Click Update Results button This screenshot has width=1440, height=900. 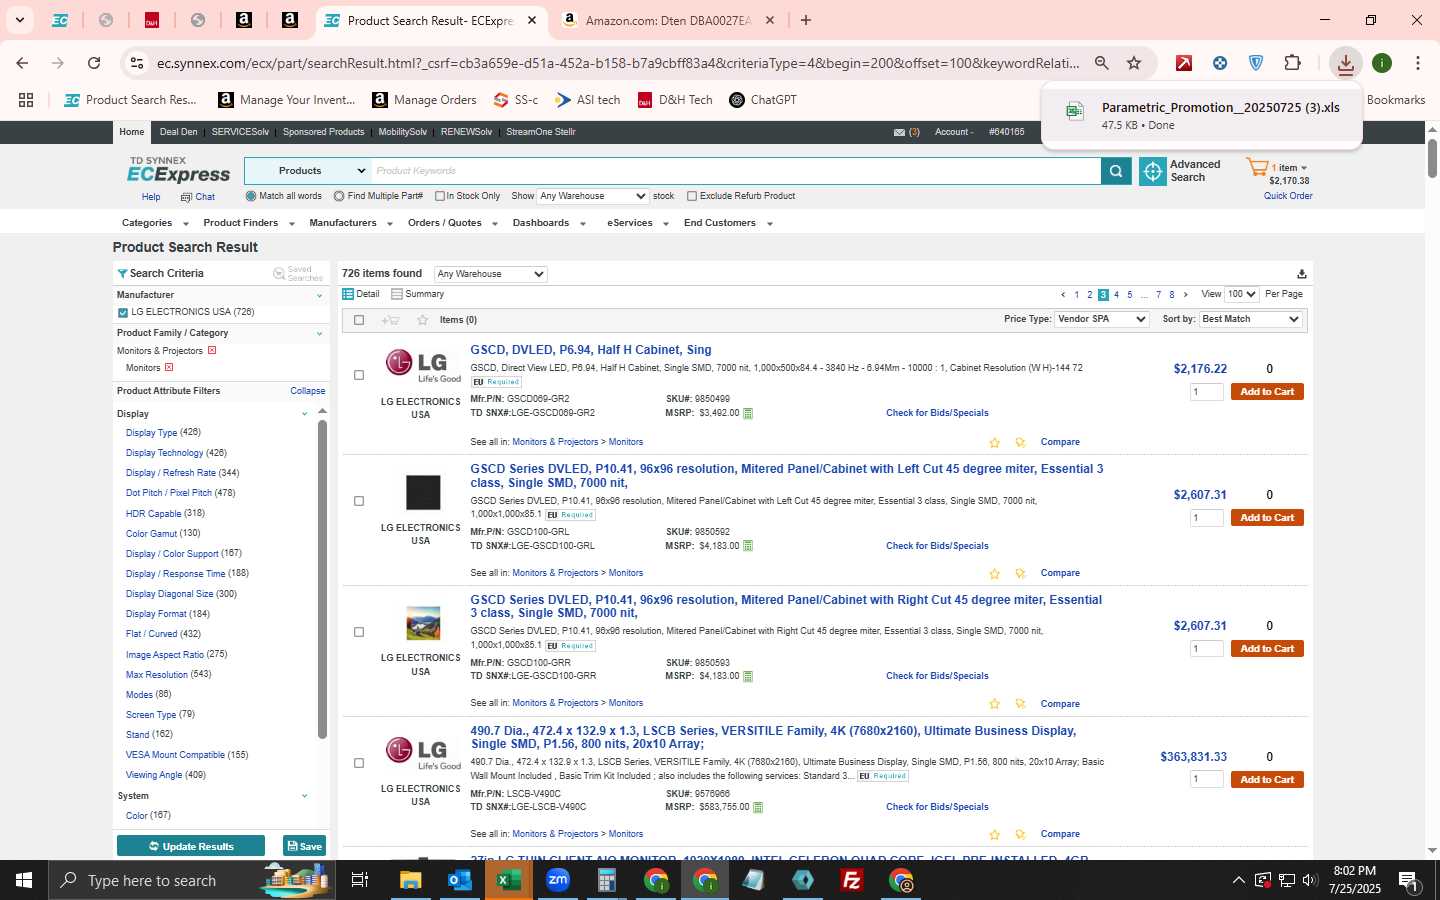pyautogui.click(x=191, y=846)
